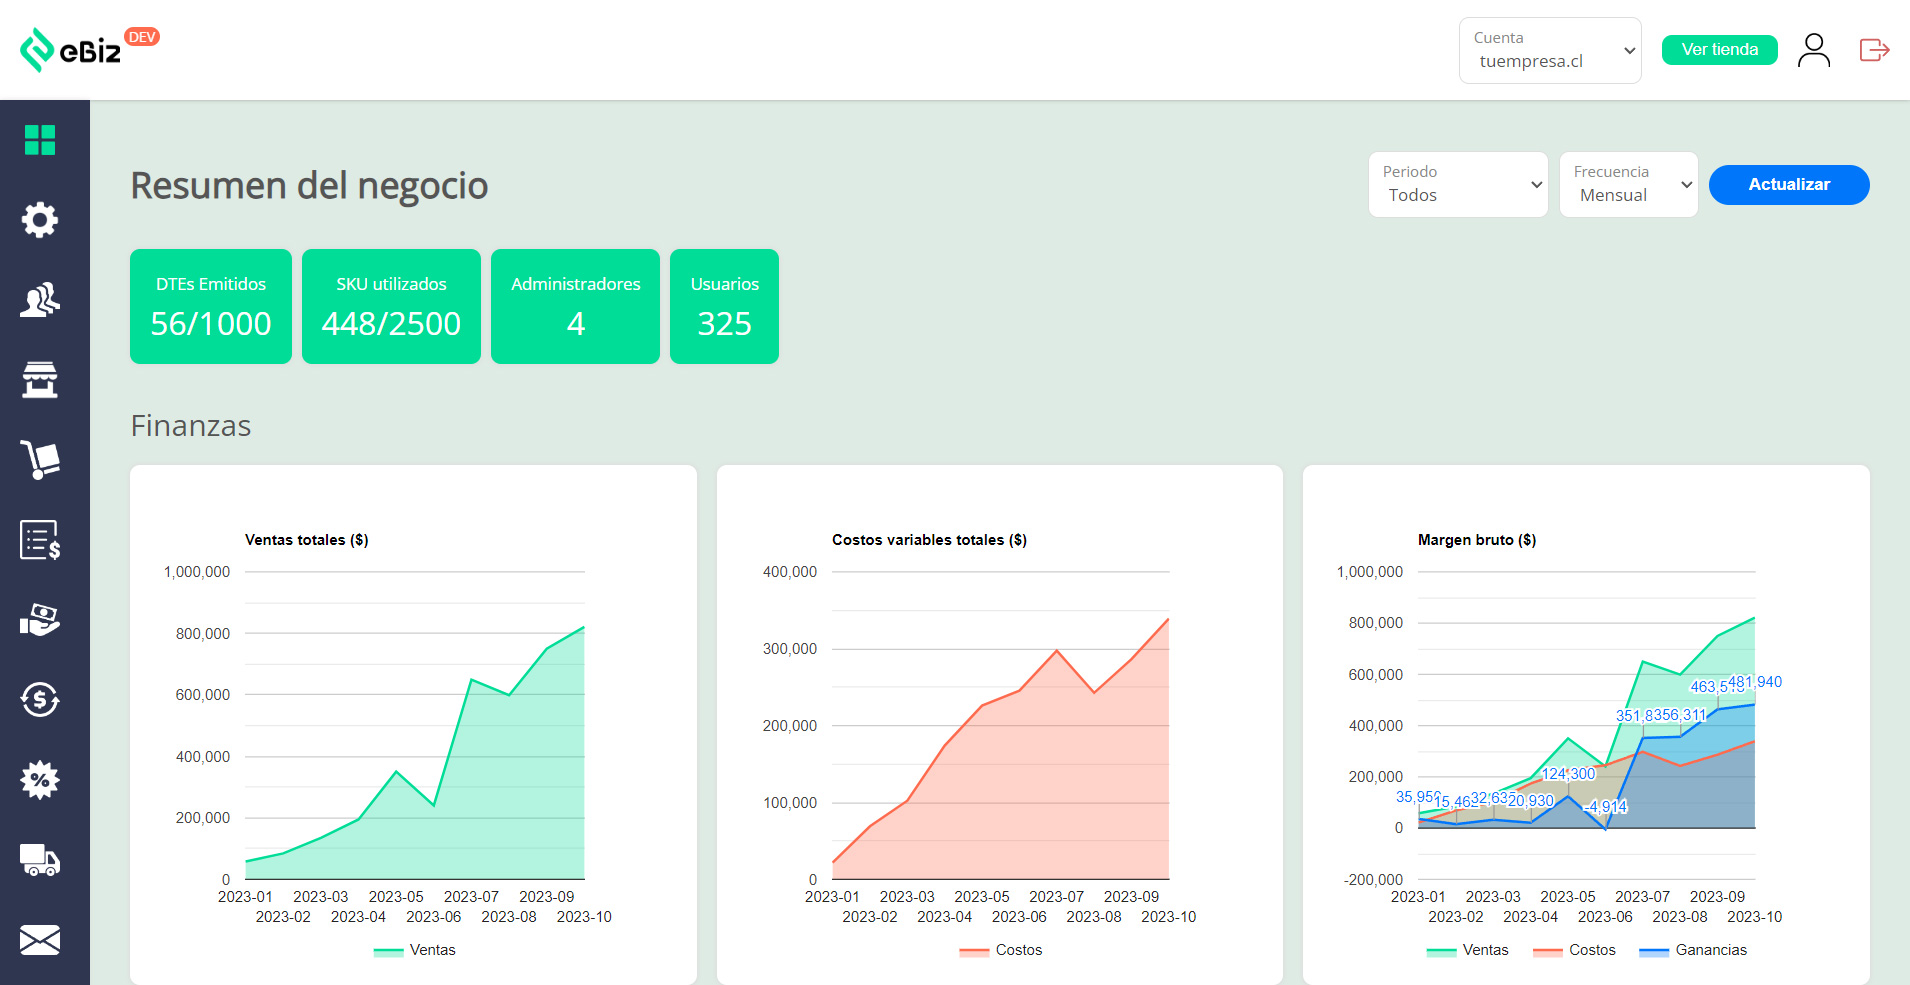Image resolution: width=1910 pixels, height=985 pixels.
Task: Expand the Periodo Todos dropdown
Action: coord(1458,184)
